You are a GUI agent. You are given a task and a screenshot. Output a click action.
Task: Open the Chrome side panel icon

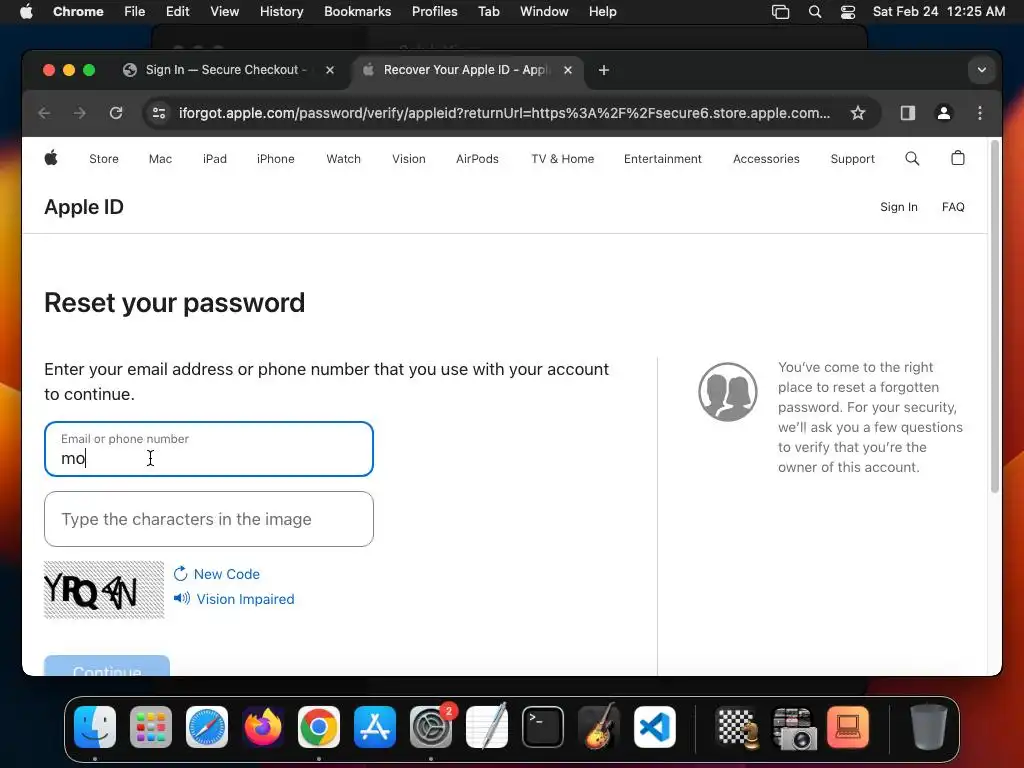point(908,113)
